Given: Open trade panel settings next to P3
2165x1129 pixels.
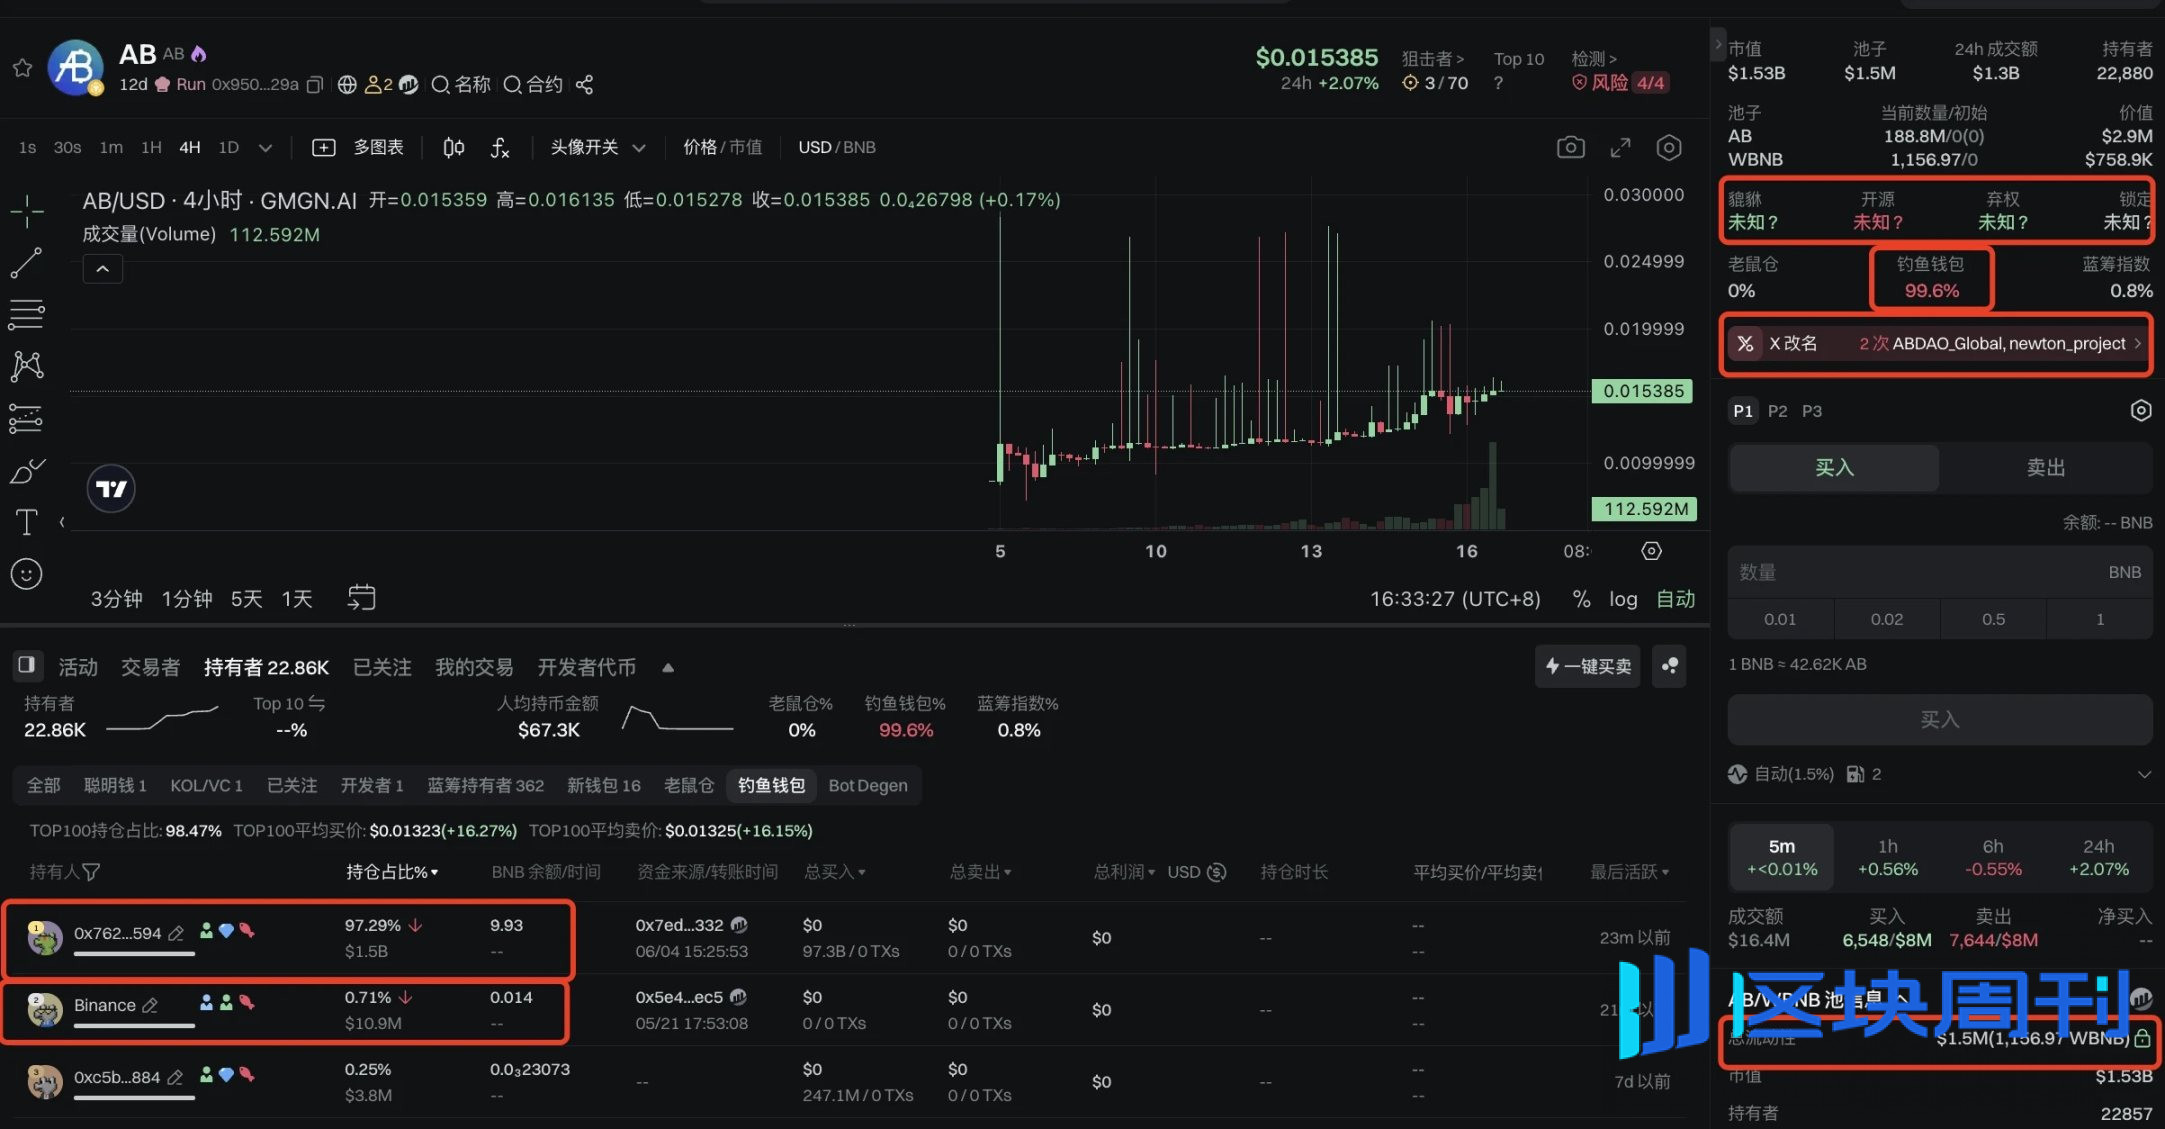Looking at the screenshot, I should click(2140, 411).
